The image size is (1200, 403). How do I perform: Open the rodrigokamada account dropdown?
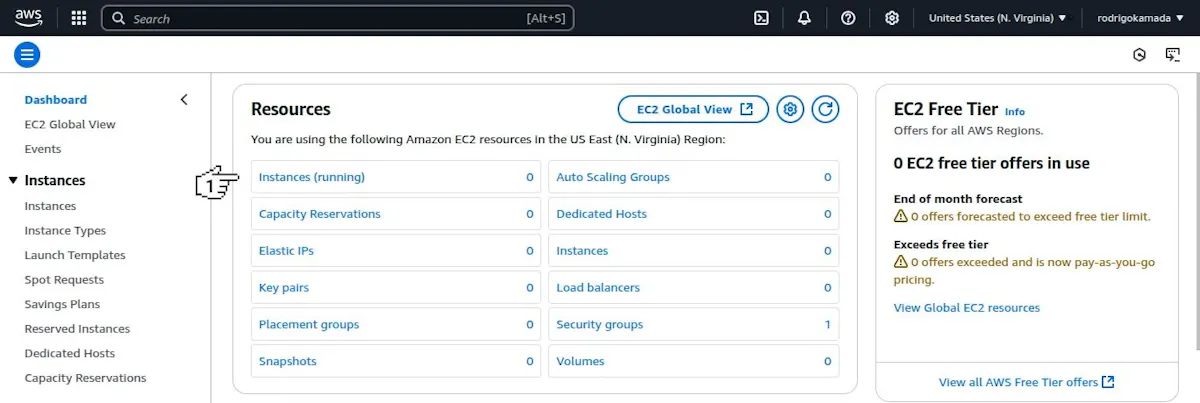[x=1140, y=18]
